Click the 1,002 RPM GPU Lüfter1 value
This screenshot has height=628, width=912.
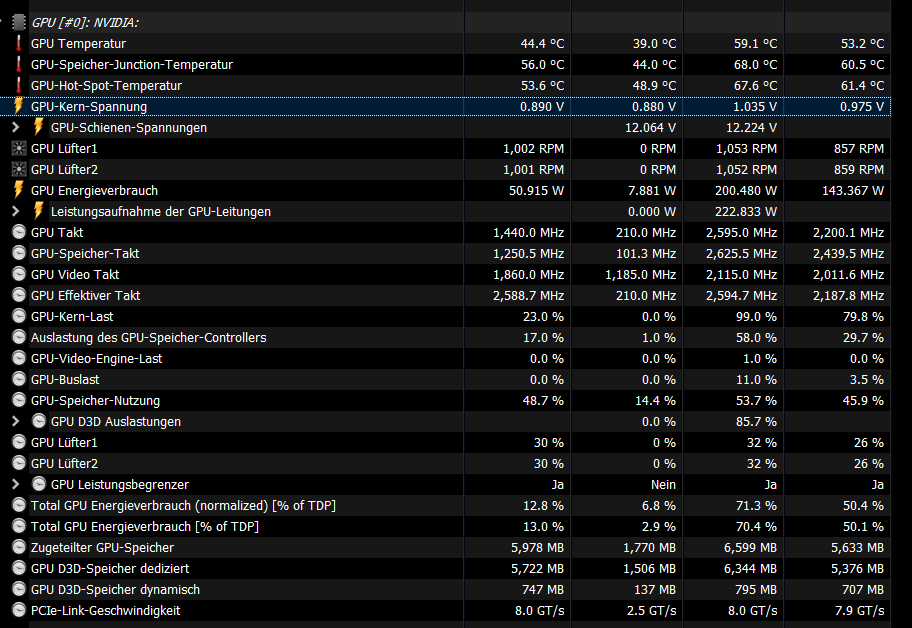[x=533, y=148]
